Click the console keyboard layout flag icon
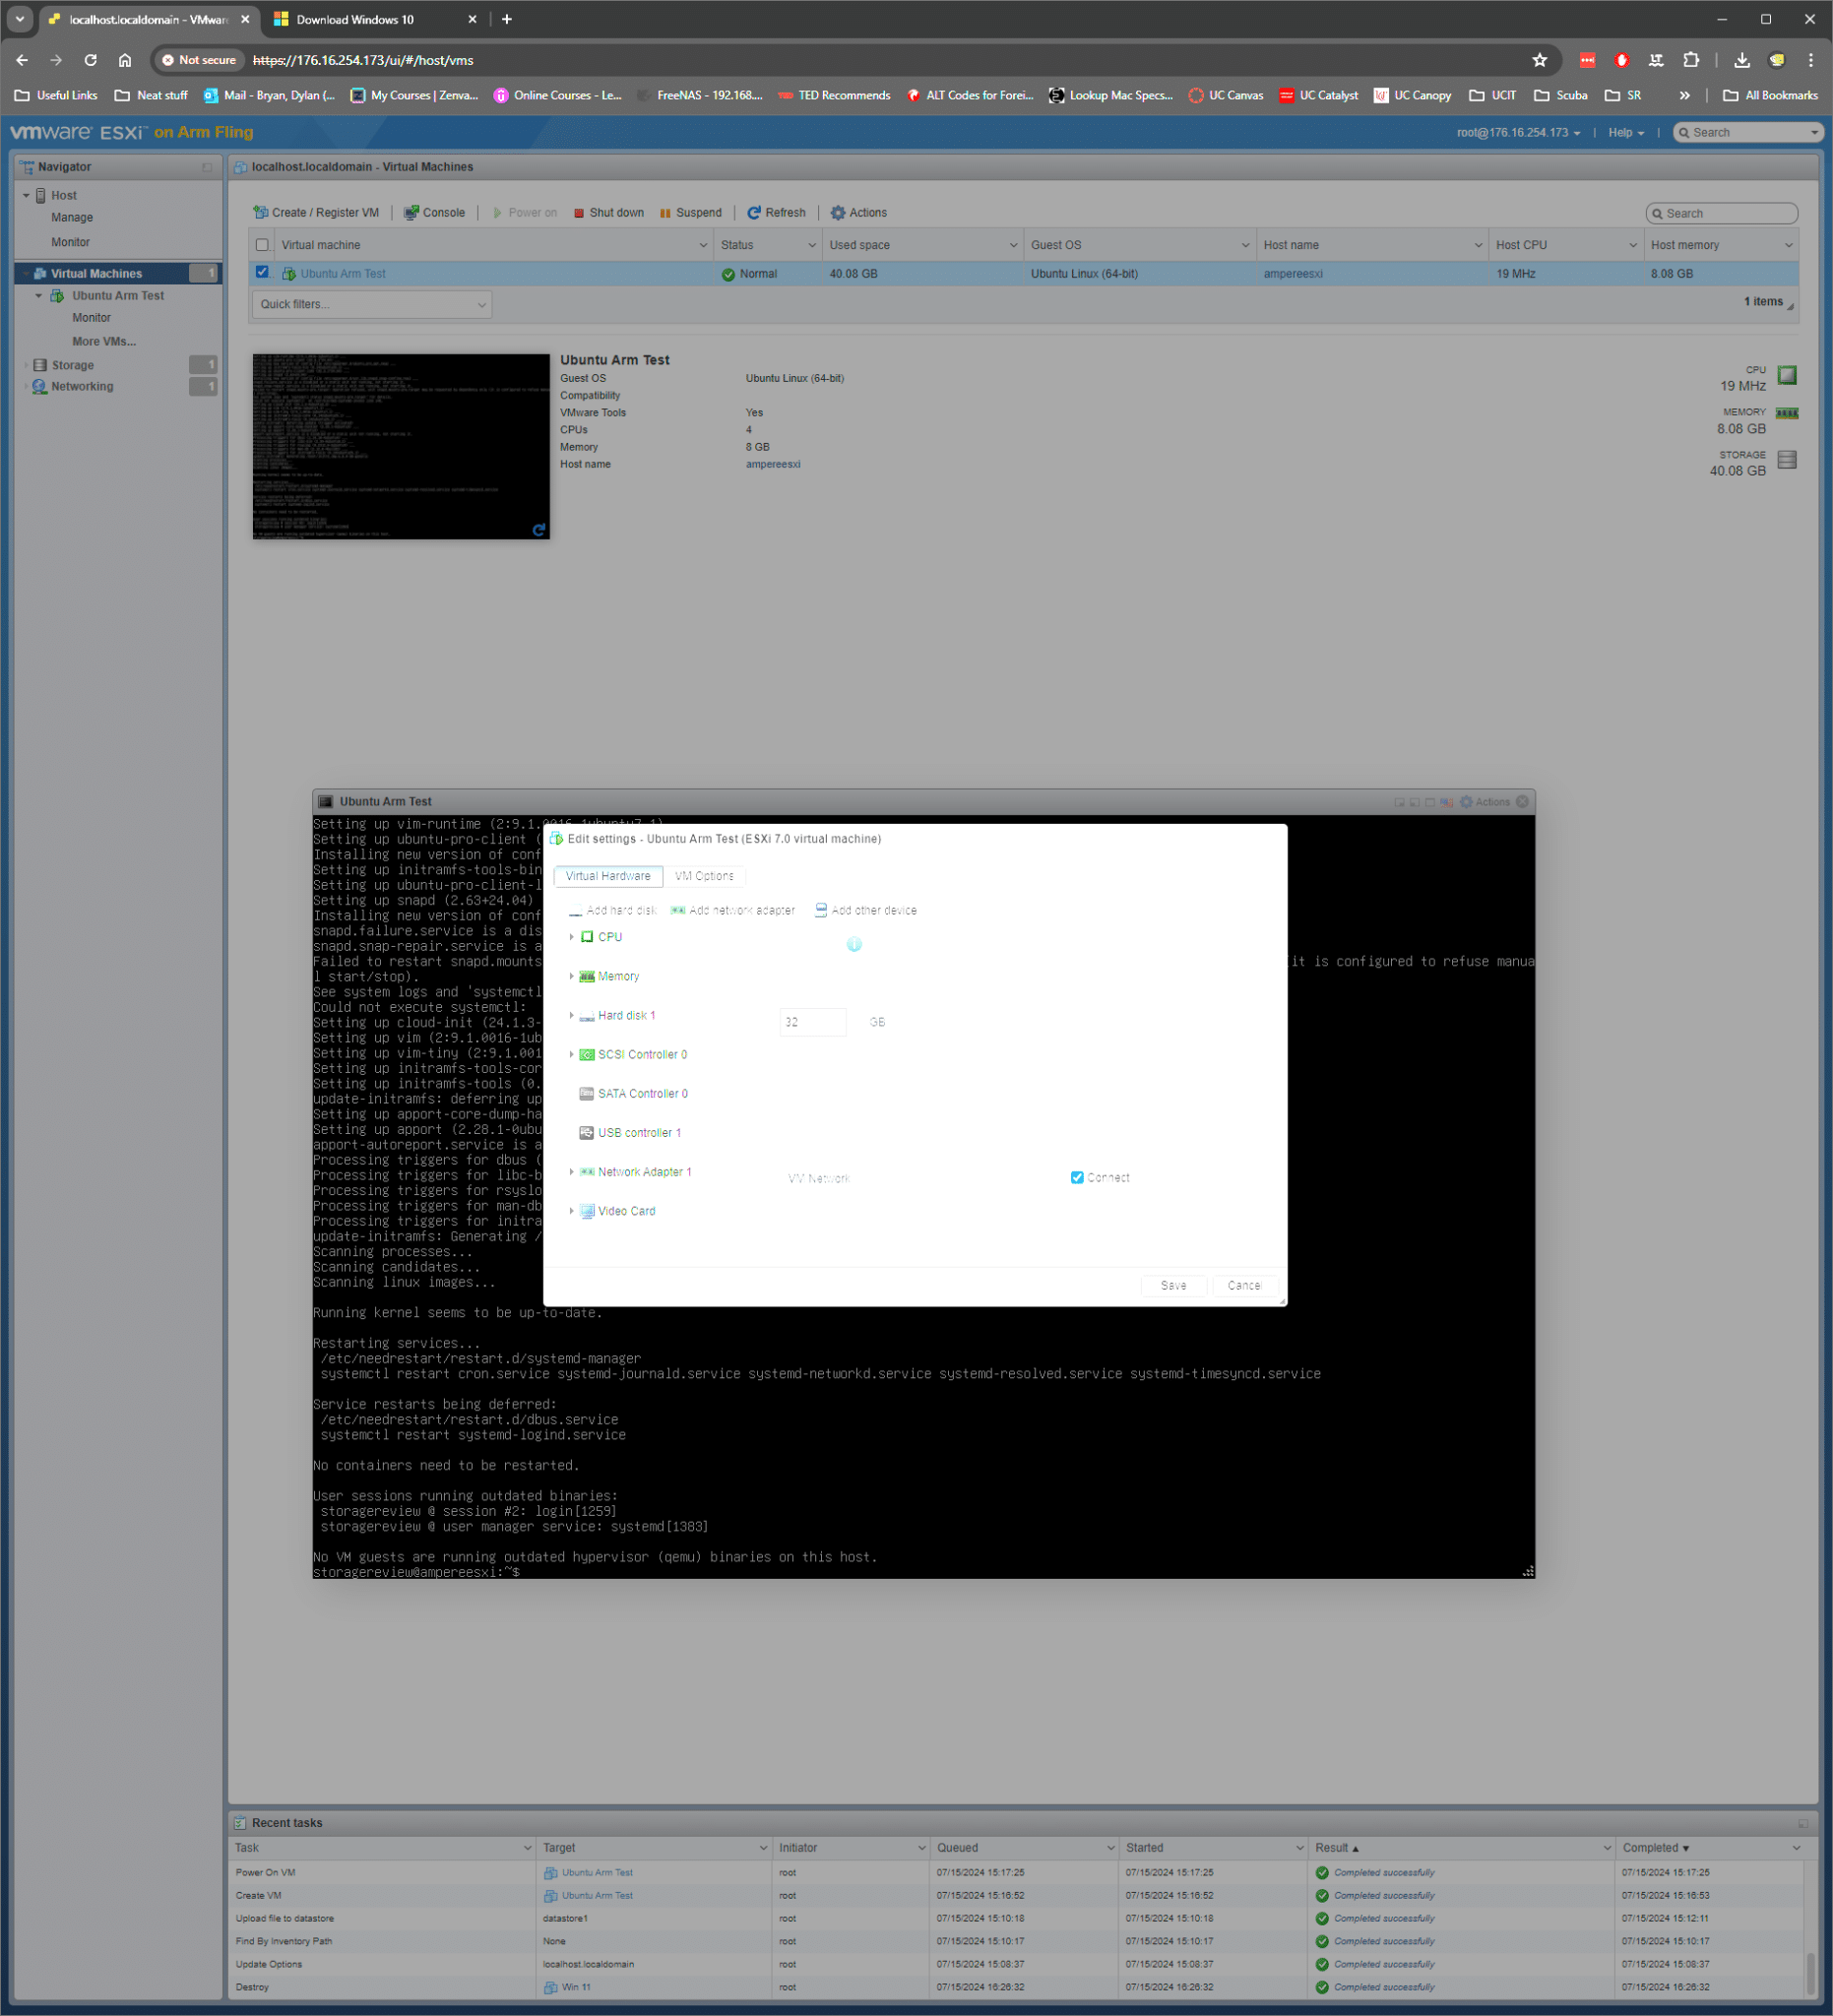 tap(1446, 802)
